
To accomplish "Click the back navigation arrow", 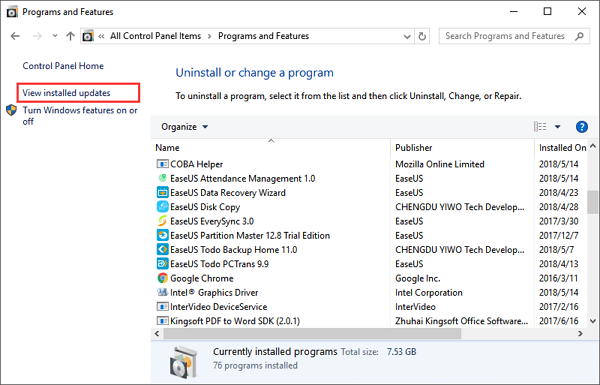I will 15,36.
